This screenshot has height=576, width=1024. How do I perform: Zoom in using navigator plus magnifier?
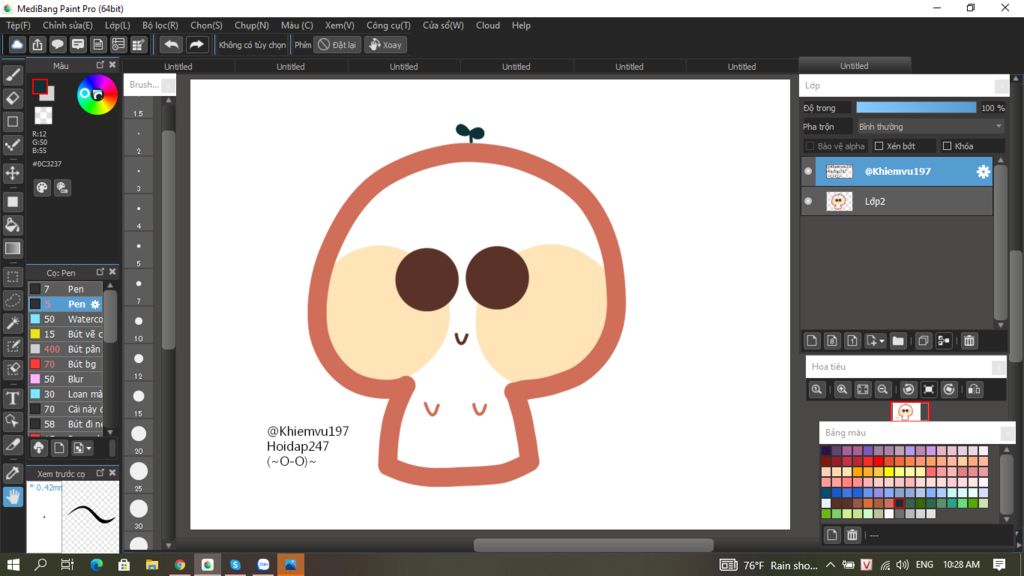(x=842, y=389)
